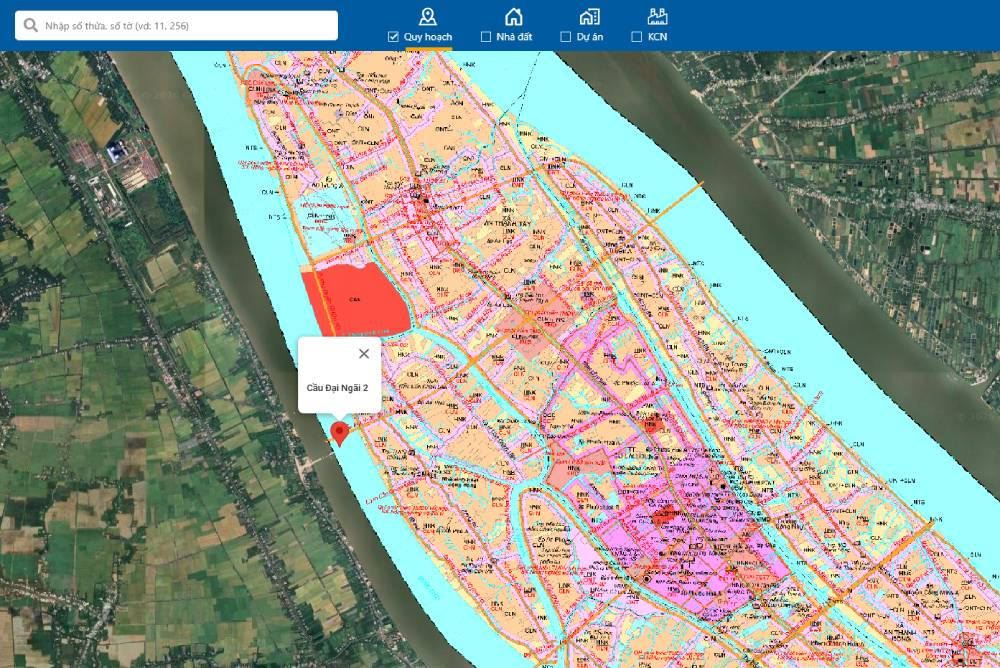The width and height of the screenshot is (1000, 668).
Task: Click the Nhà đất house icon
Action: click(513, 16)
